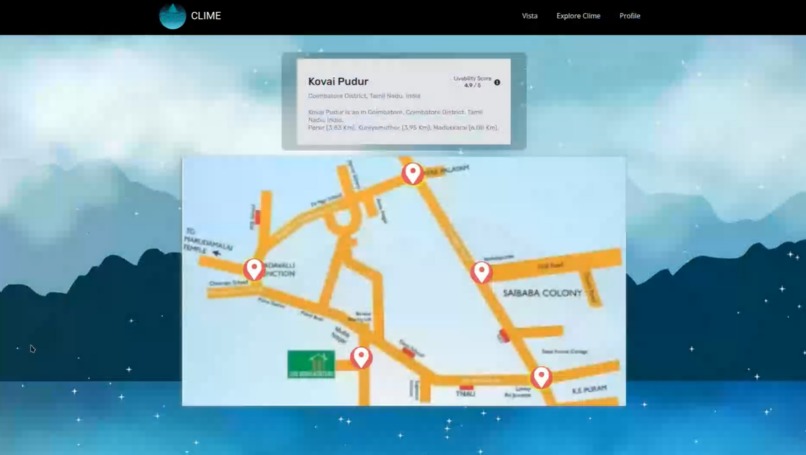806x455 pixels.
Task: Click the nearby distances line with Perur
Action: [x=403, y=128]
